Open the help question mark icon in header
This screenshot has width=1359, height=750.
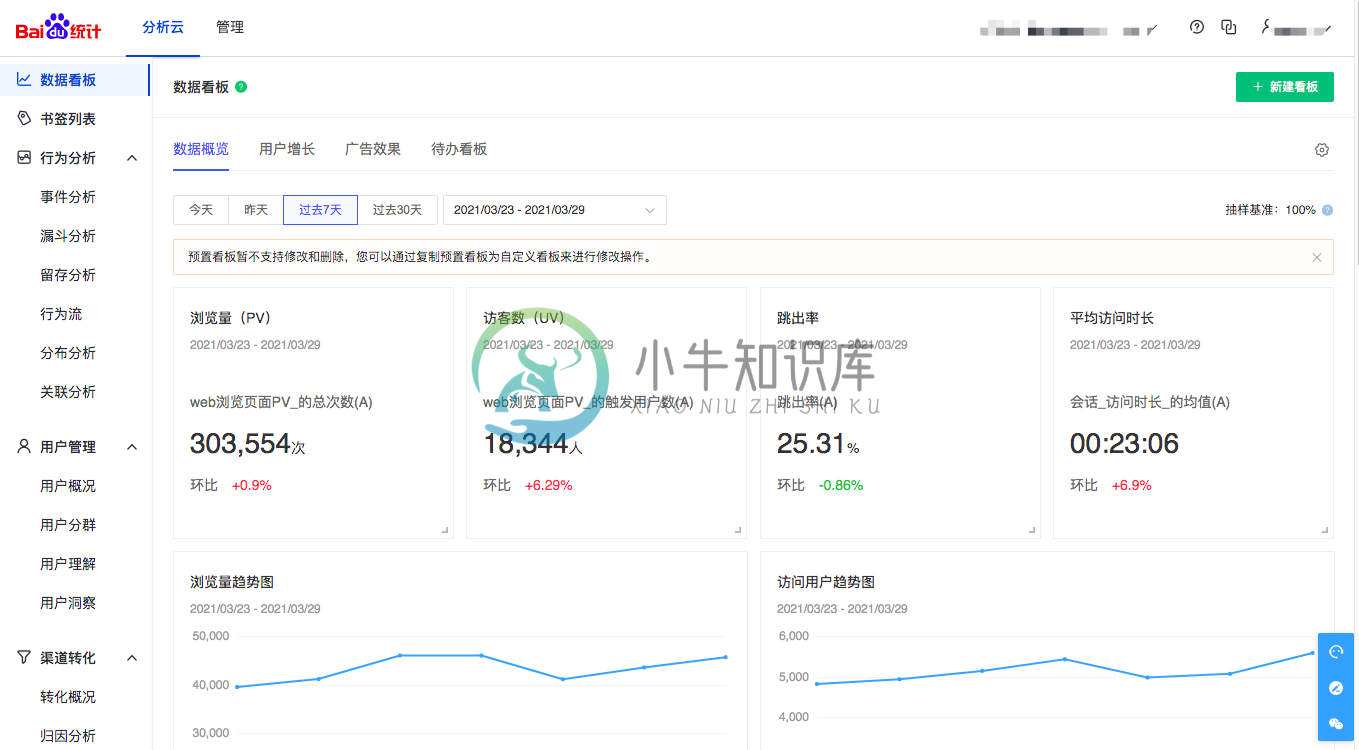(1197, 27)
